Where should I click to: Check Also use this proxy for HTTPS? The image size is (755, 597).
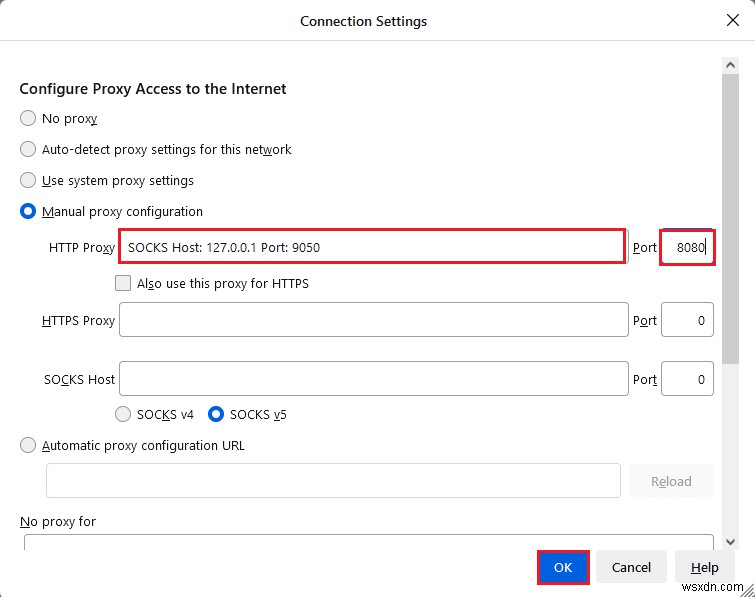click(x=123, y=283)
